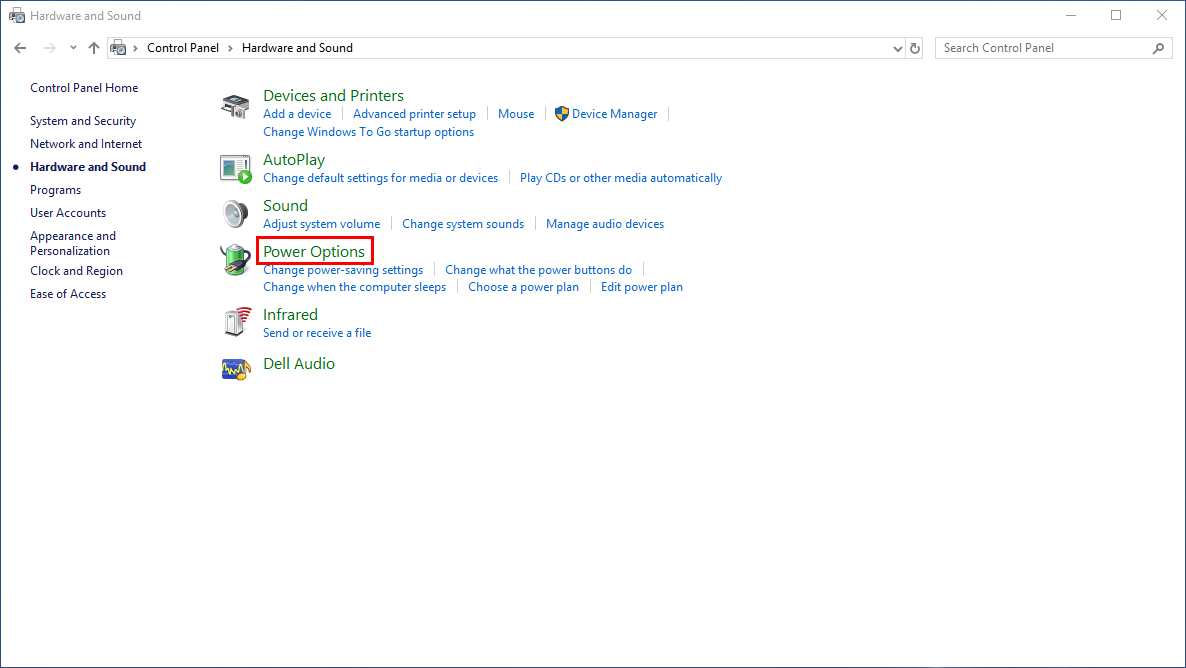This screenshot has height=668, width=1186.
Task: Click Change when the computer sleeps
Action: tap(354, 287)
